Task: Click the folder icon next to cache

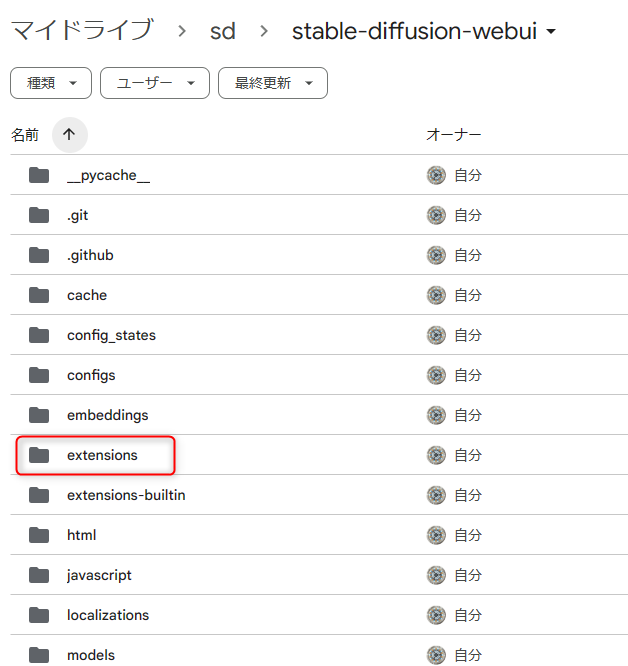Action: [39, 295]
